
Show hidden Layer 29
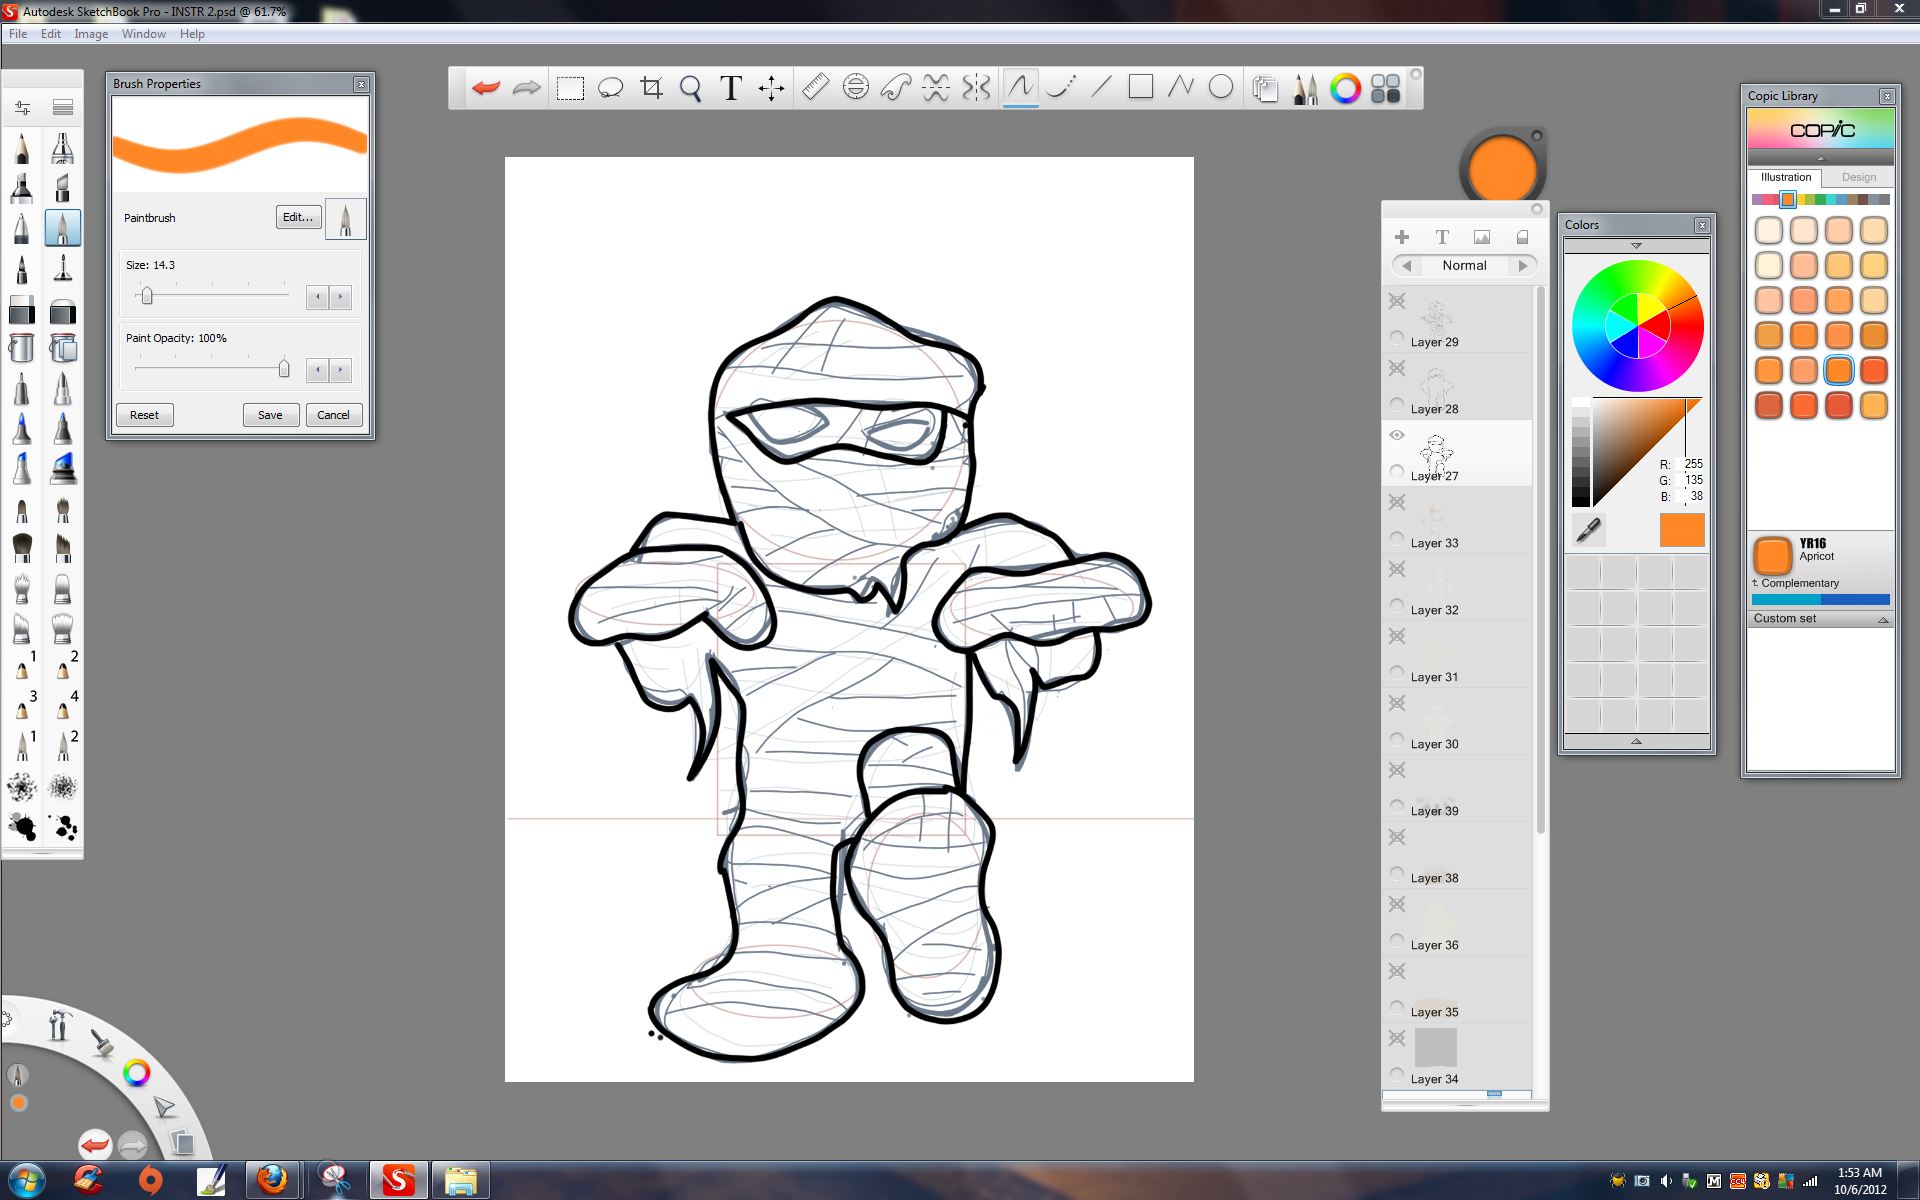(x=1397, y=301)
